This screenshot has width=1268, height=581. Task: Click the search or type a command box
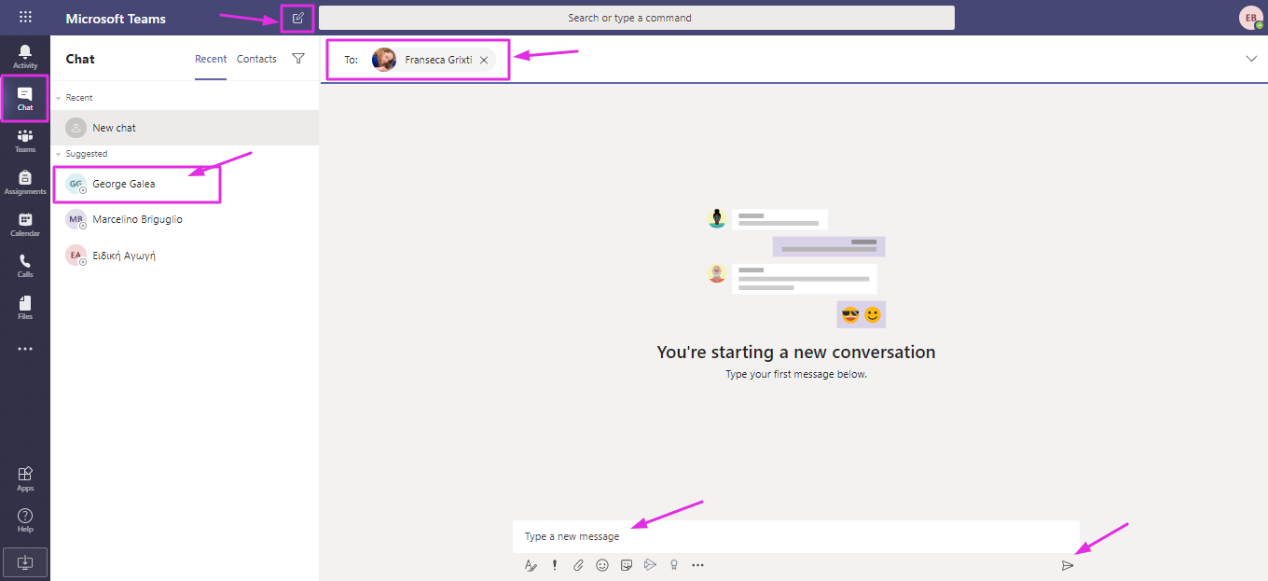pyautogui.click(x=637, y=18)
